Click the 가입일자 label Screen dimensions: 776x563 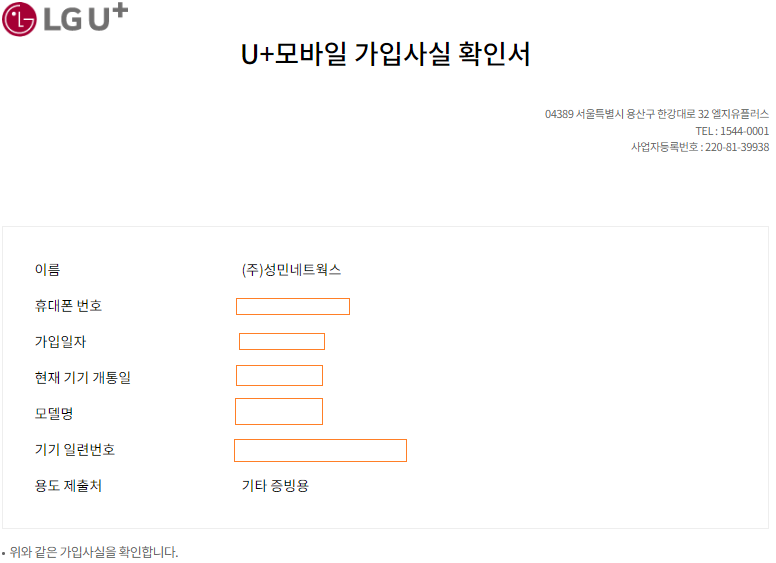click(x=60, y=342)
